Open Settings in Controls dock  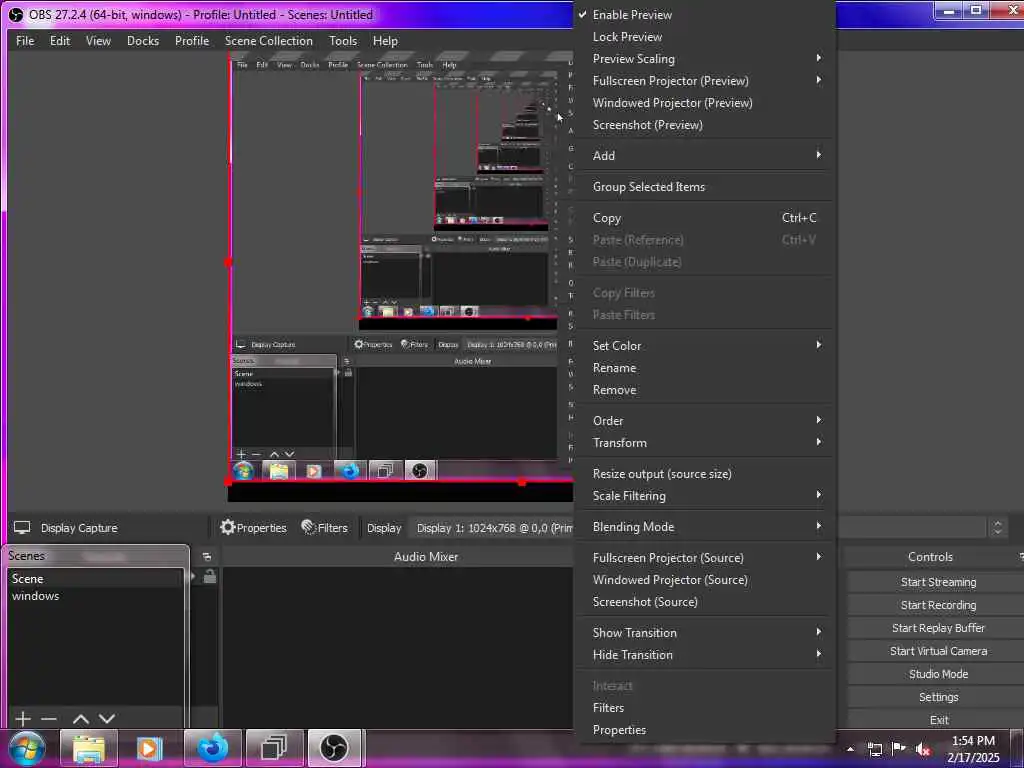[x=938, y=697]
